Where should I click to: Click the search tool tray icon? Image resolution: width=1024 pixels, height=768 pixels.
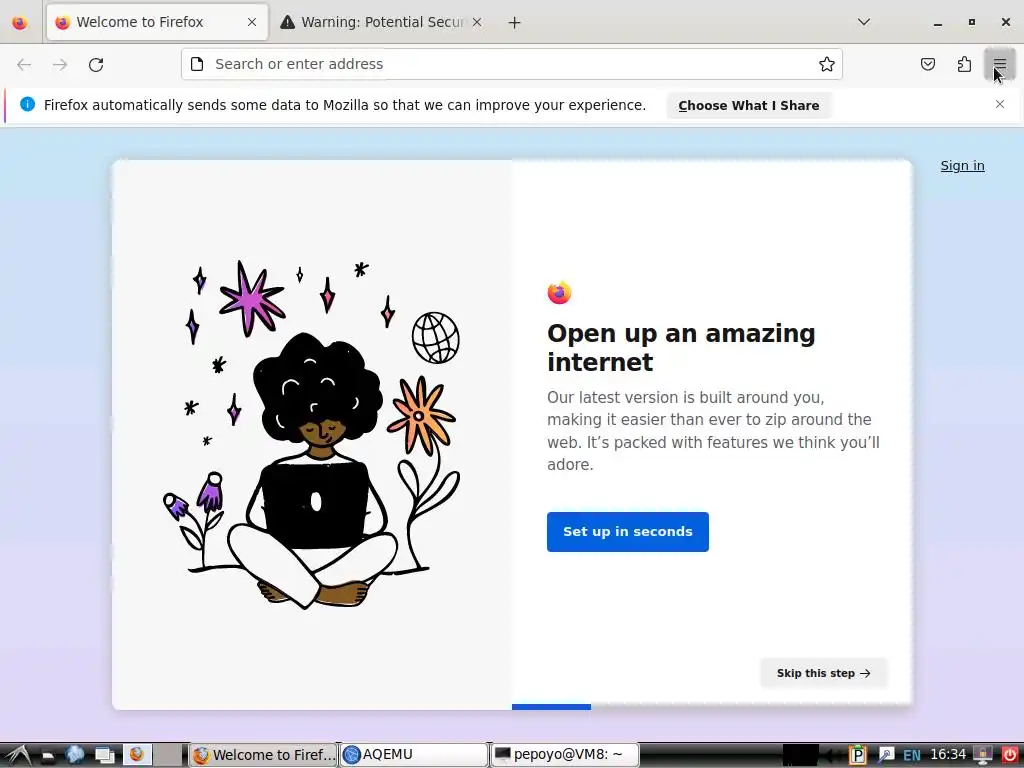coord(885,755)
